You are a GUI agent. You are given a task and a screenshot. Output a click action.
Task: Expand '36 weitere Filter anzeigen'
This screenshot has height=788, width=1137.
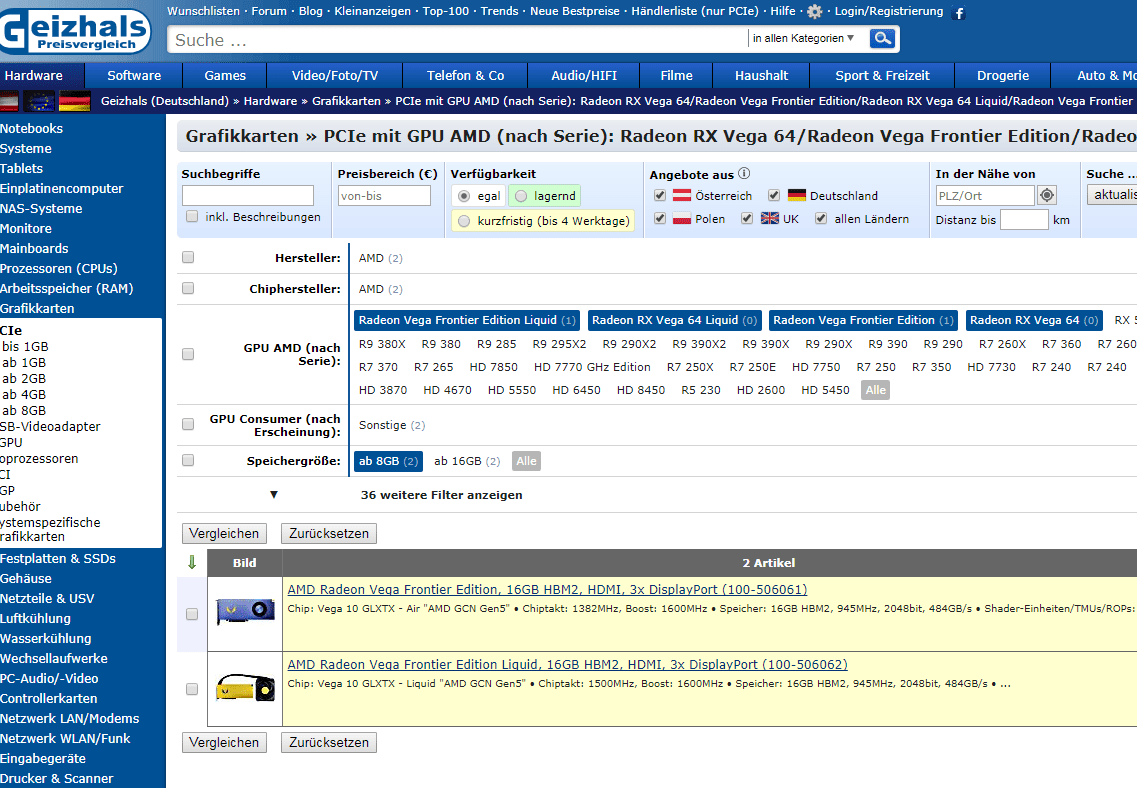(x=442, y=495)
